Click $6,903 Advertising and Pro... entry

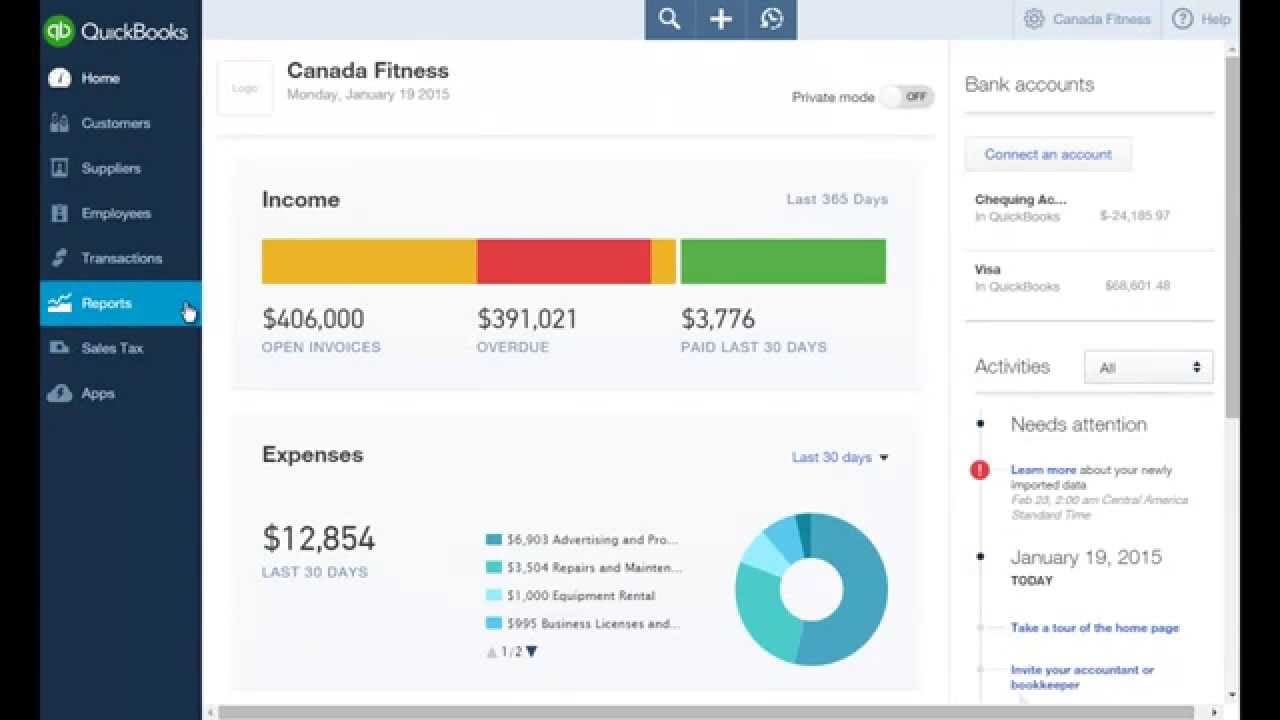click(592, 540)
